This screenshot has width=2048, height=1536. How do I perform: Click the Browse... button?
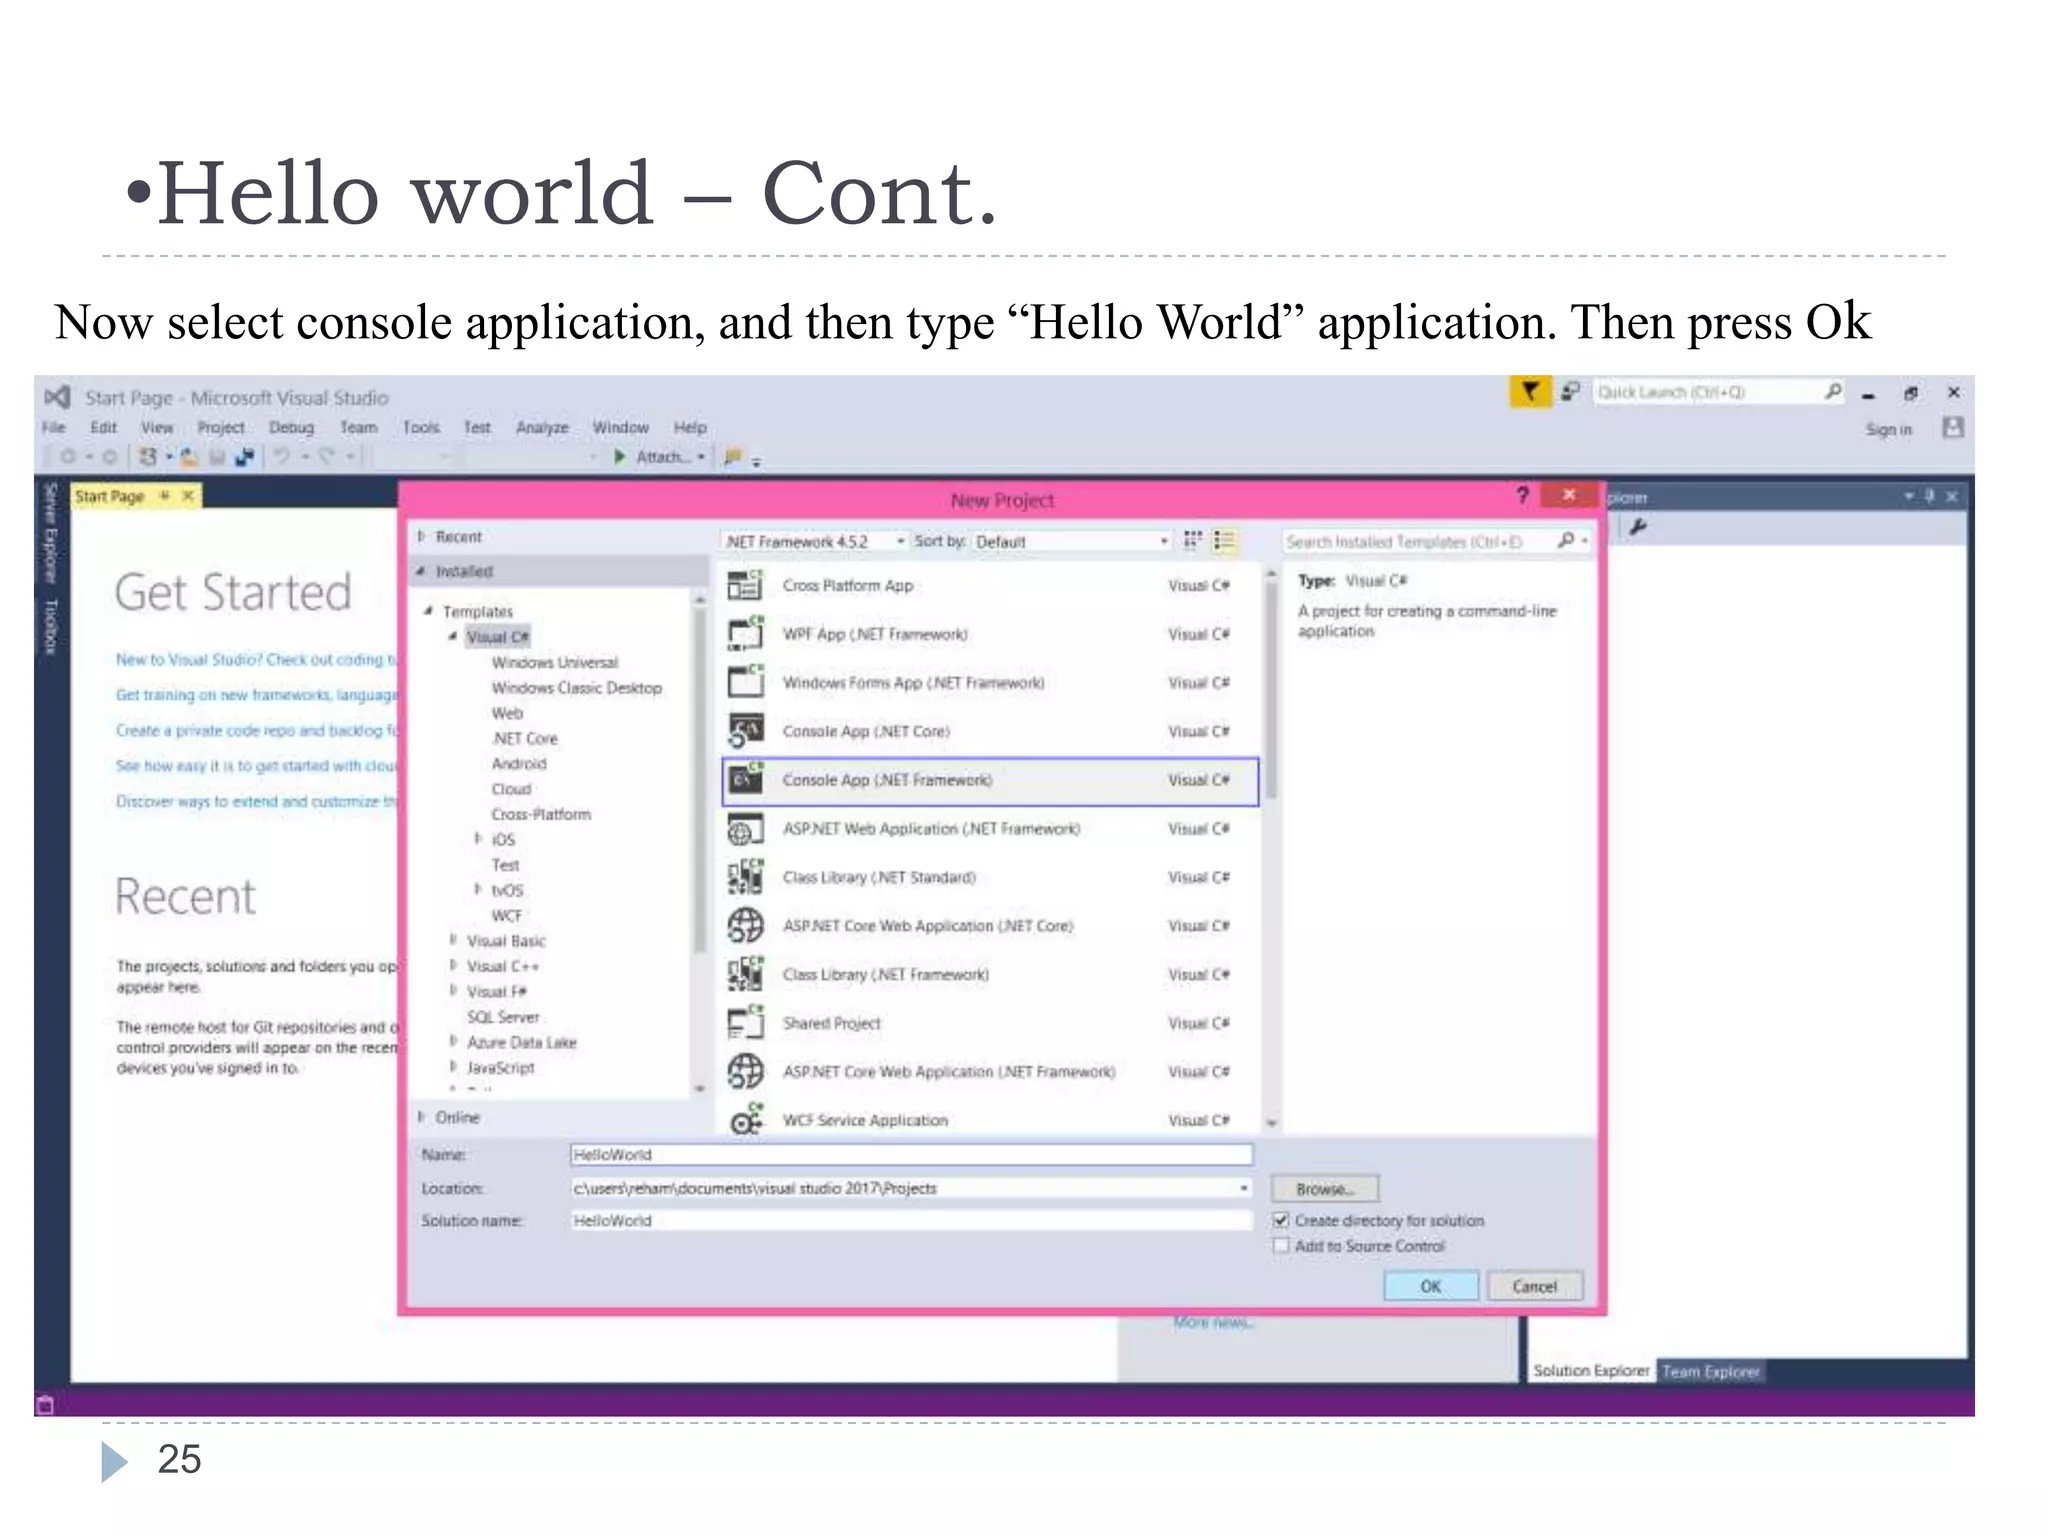[1324, 1189]
